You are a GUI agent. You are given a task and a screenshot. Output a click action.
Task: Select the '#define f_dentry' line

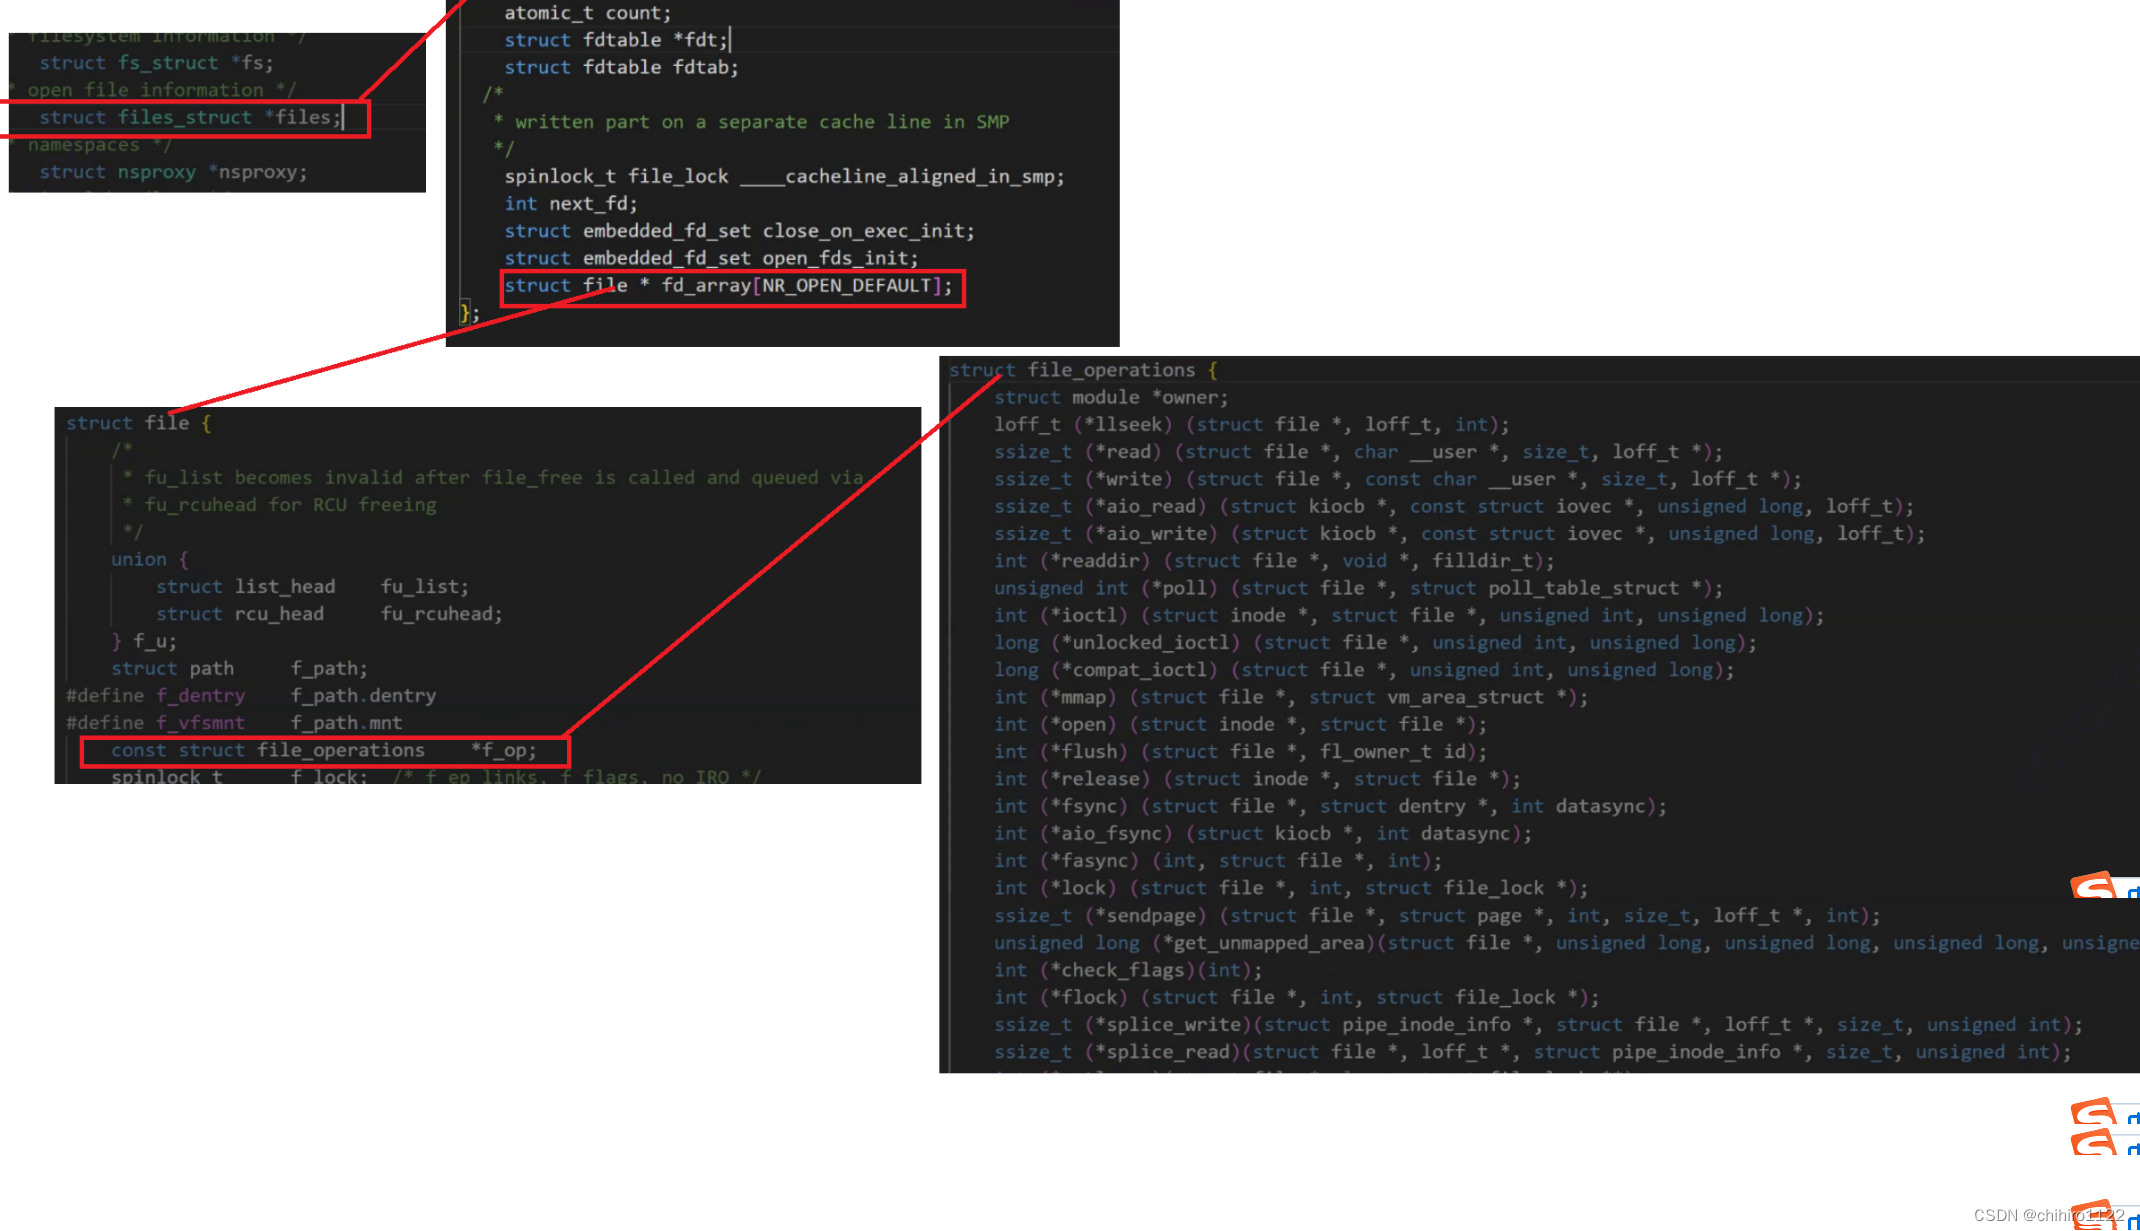(x=251, y=695)
